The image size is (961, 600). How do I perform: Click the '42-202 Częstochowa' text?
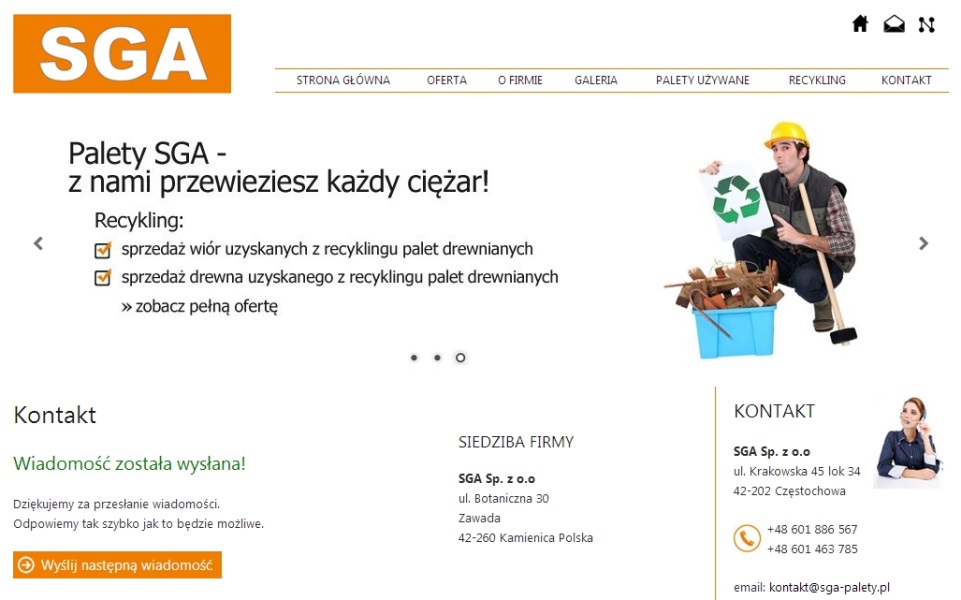tap(789, 491)
